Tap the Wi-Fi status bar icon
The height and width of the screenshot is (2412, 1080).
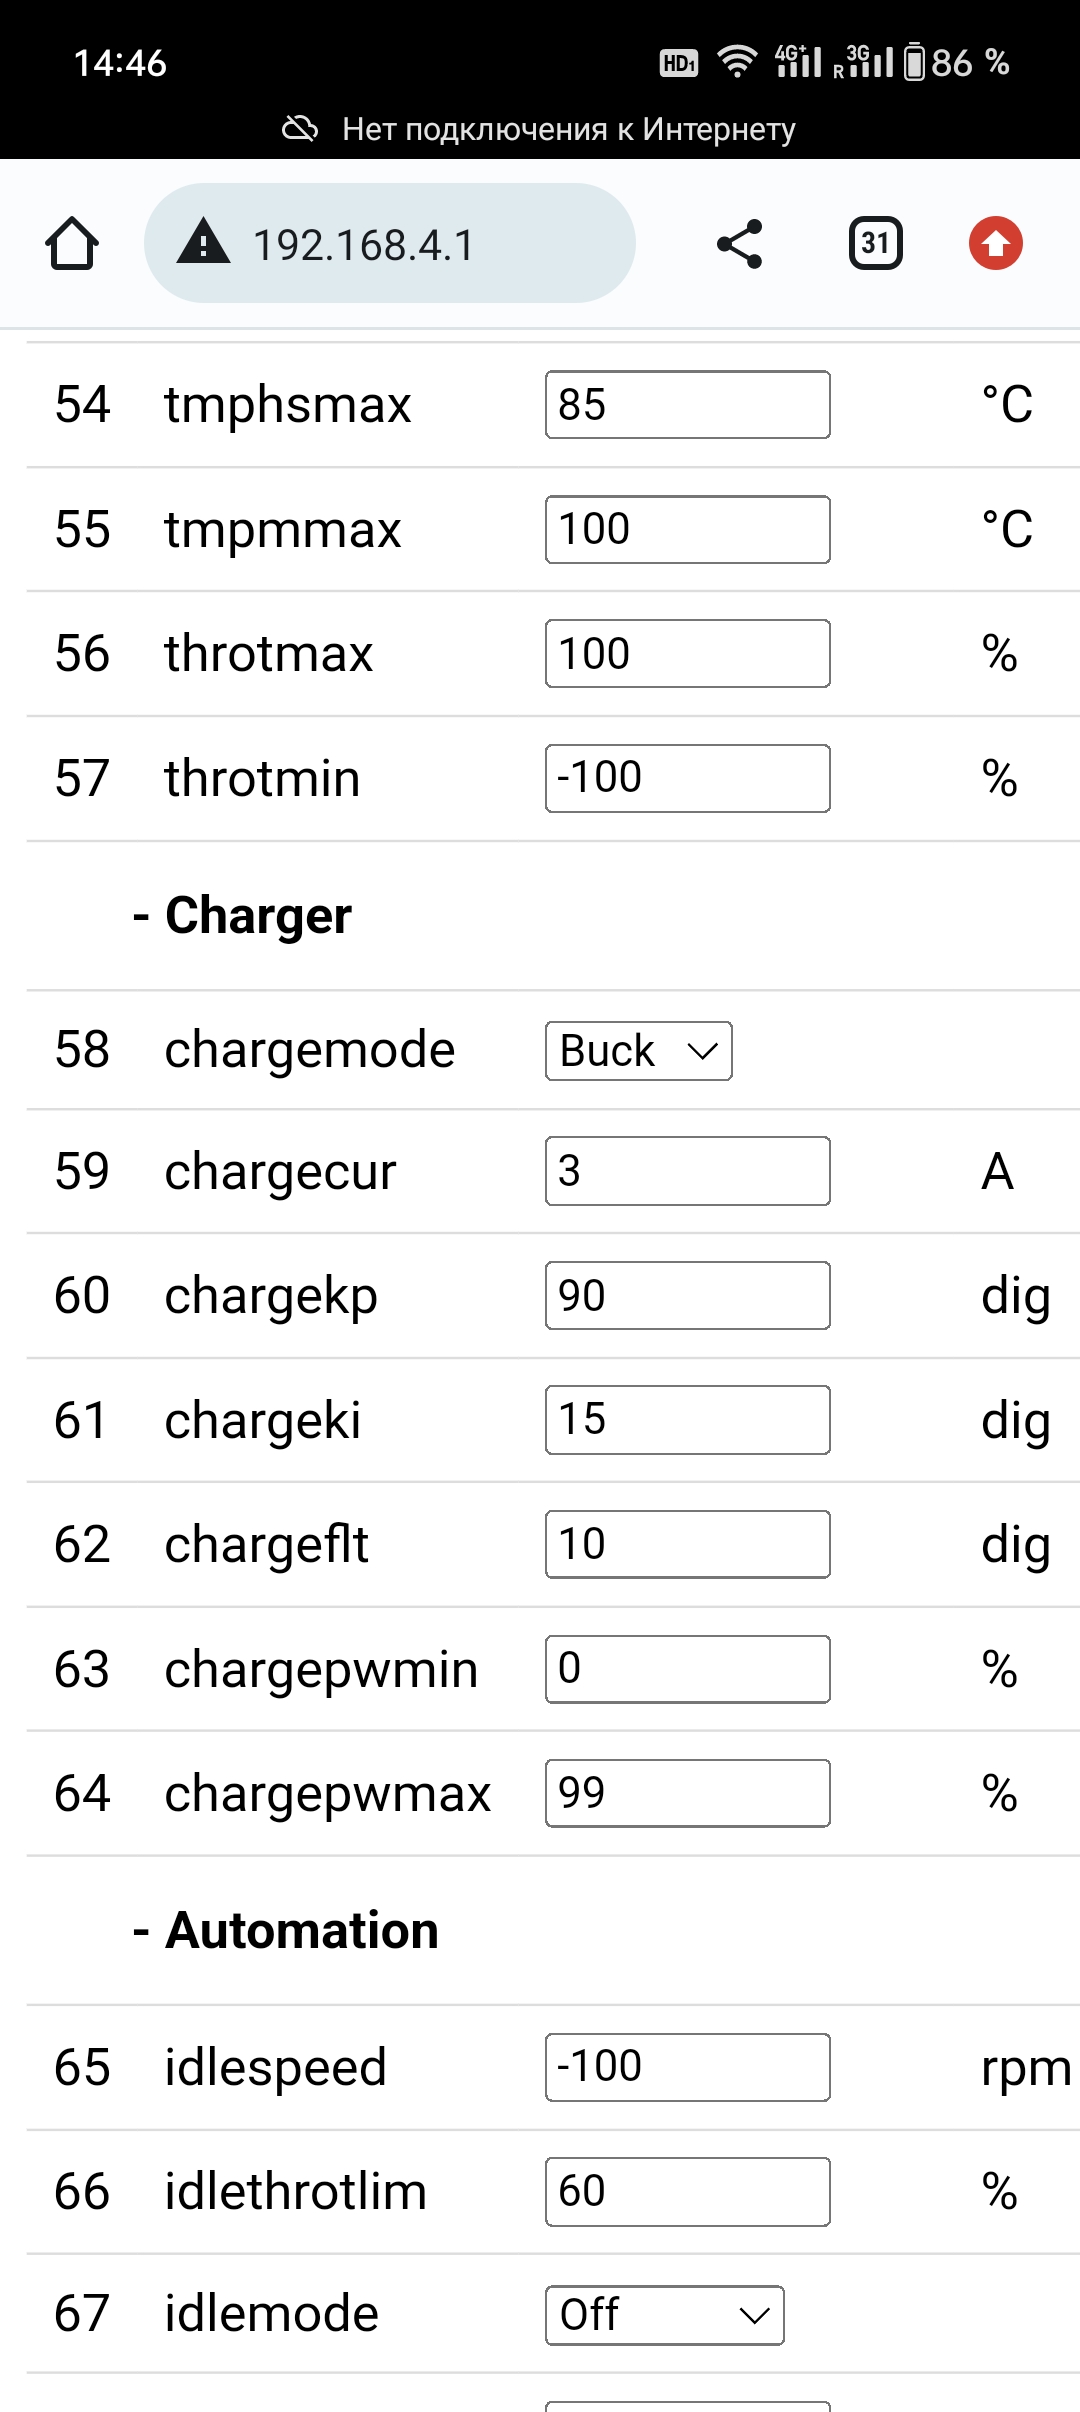[x=737, y=62]
